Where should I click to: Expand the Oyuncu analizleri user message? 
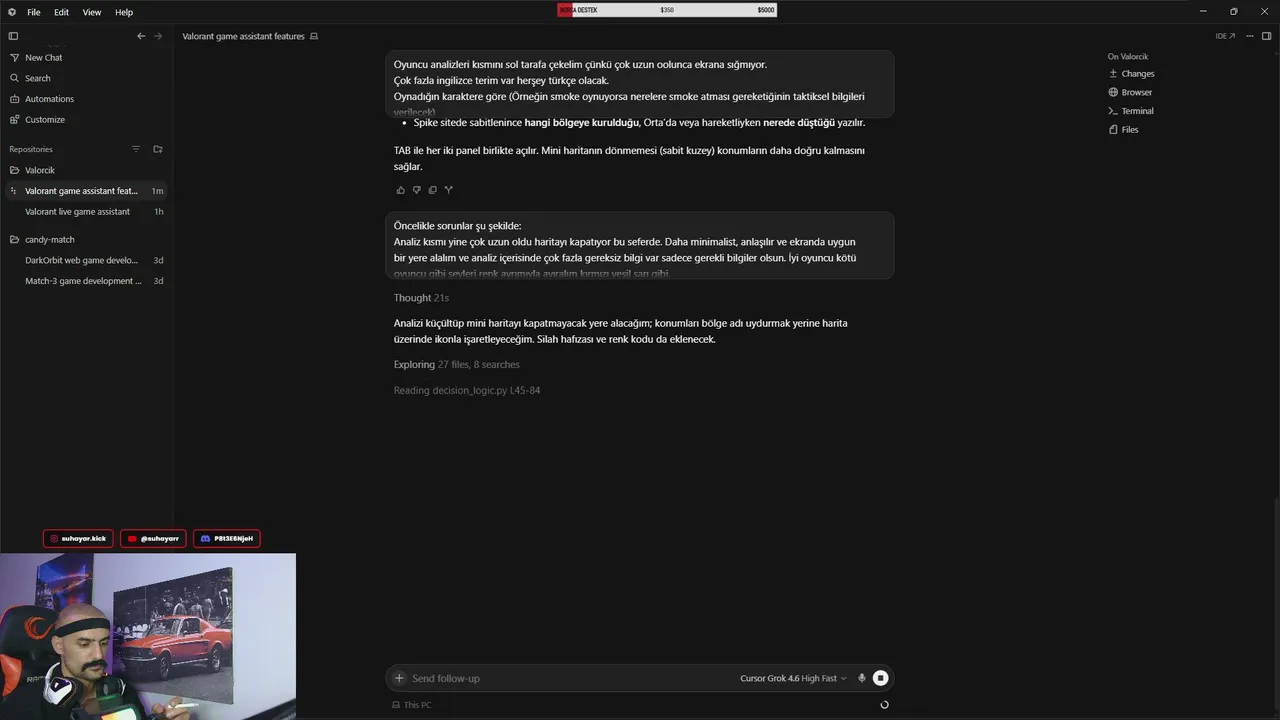point(640,84)
